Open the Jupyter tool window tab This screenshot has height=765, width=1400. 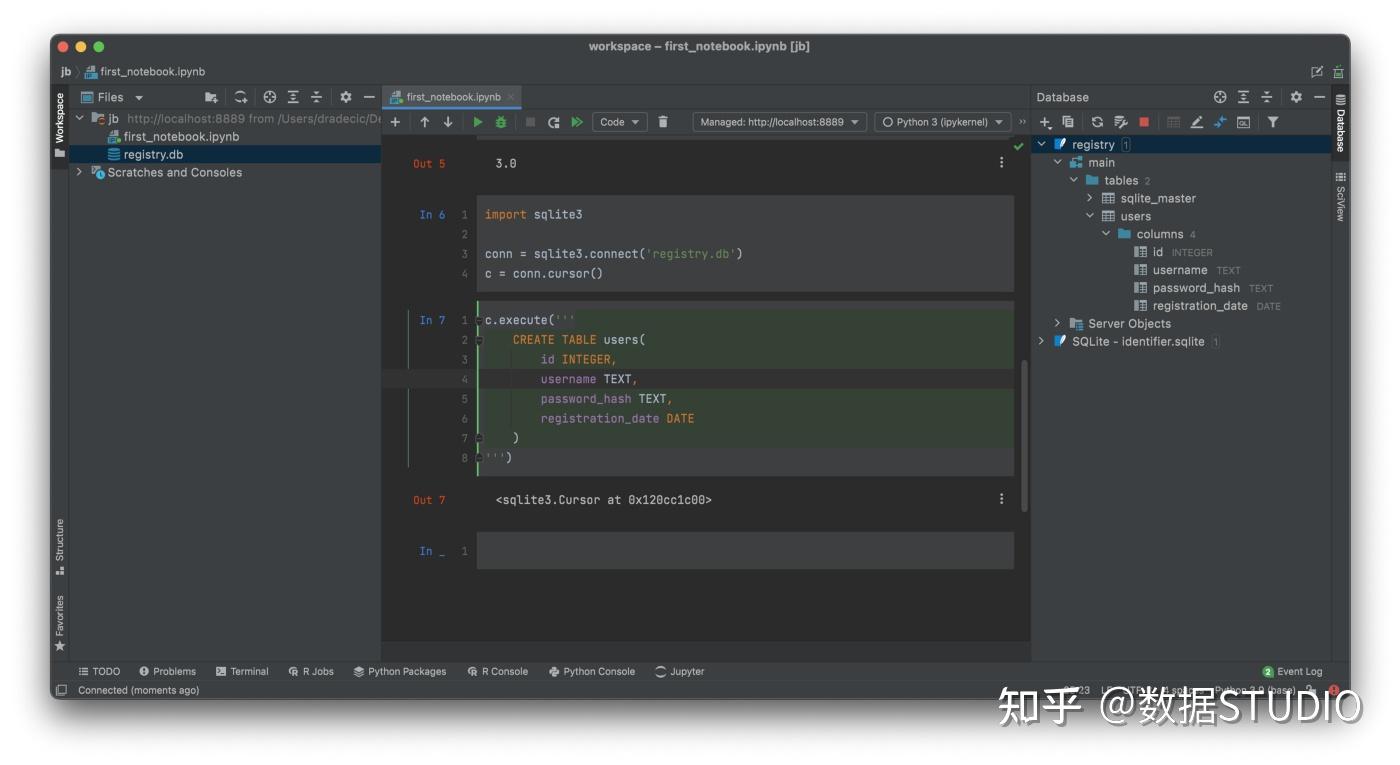pyautogui.click(x=679, y=671)
